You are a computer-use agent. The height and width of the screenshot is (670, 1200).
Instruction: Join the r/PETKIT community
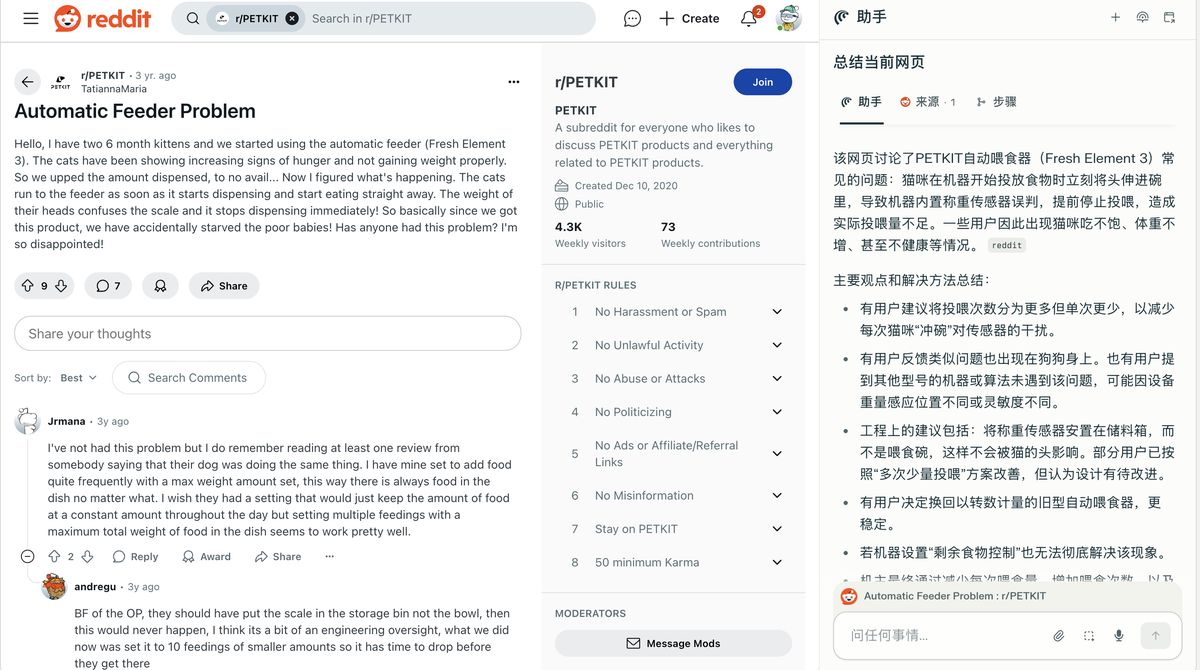762,82
